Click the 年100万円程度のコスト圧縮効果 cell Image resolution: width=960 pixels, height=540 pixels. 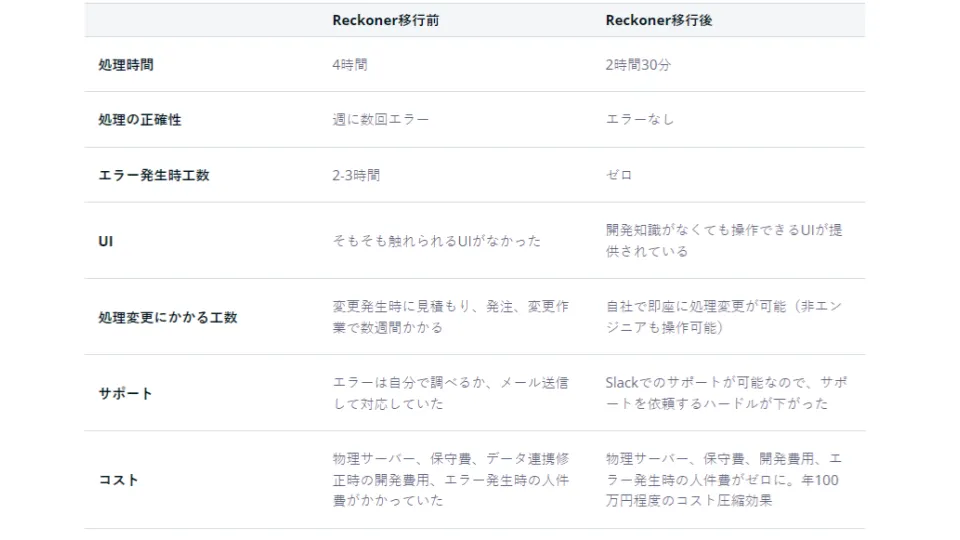pyautogui.click(x=724, y=480)
